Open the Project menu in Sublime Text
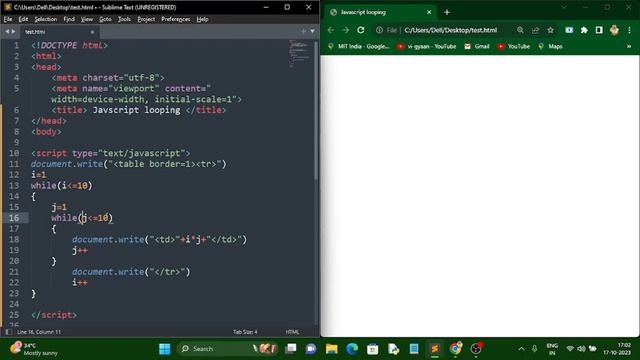 pyautogui.click(x=146, y=19)
